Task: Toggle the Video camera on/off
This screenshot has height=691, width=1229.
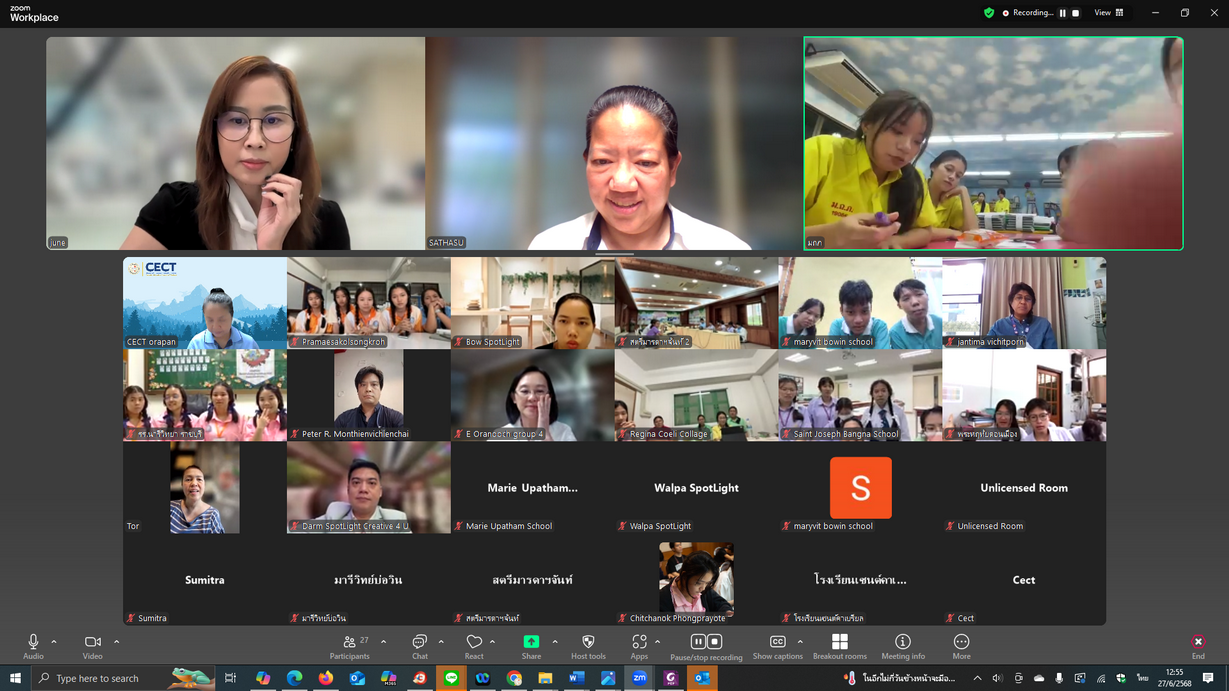Action: pyautogui.click(x=92, y=643)
